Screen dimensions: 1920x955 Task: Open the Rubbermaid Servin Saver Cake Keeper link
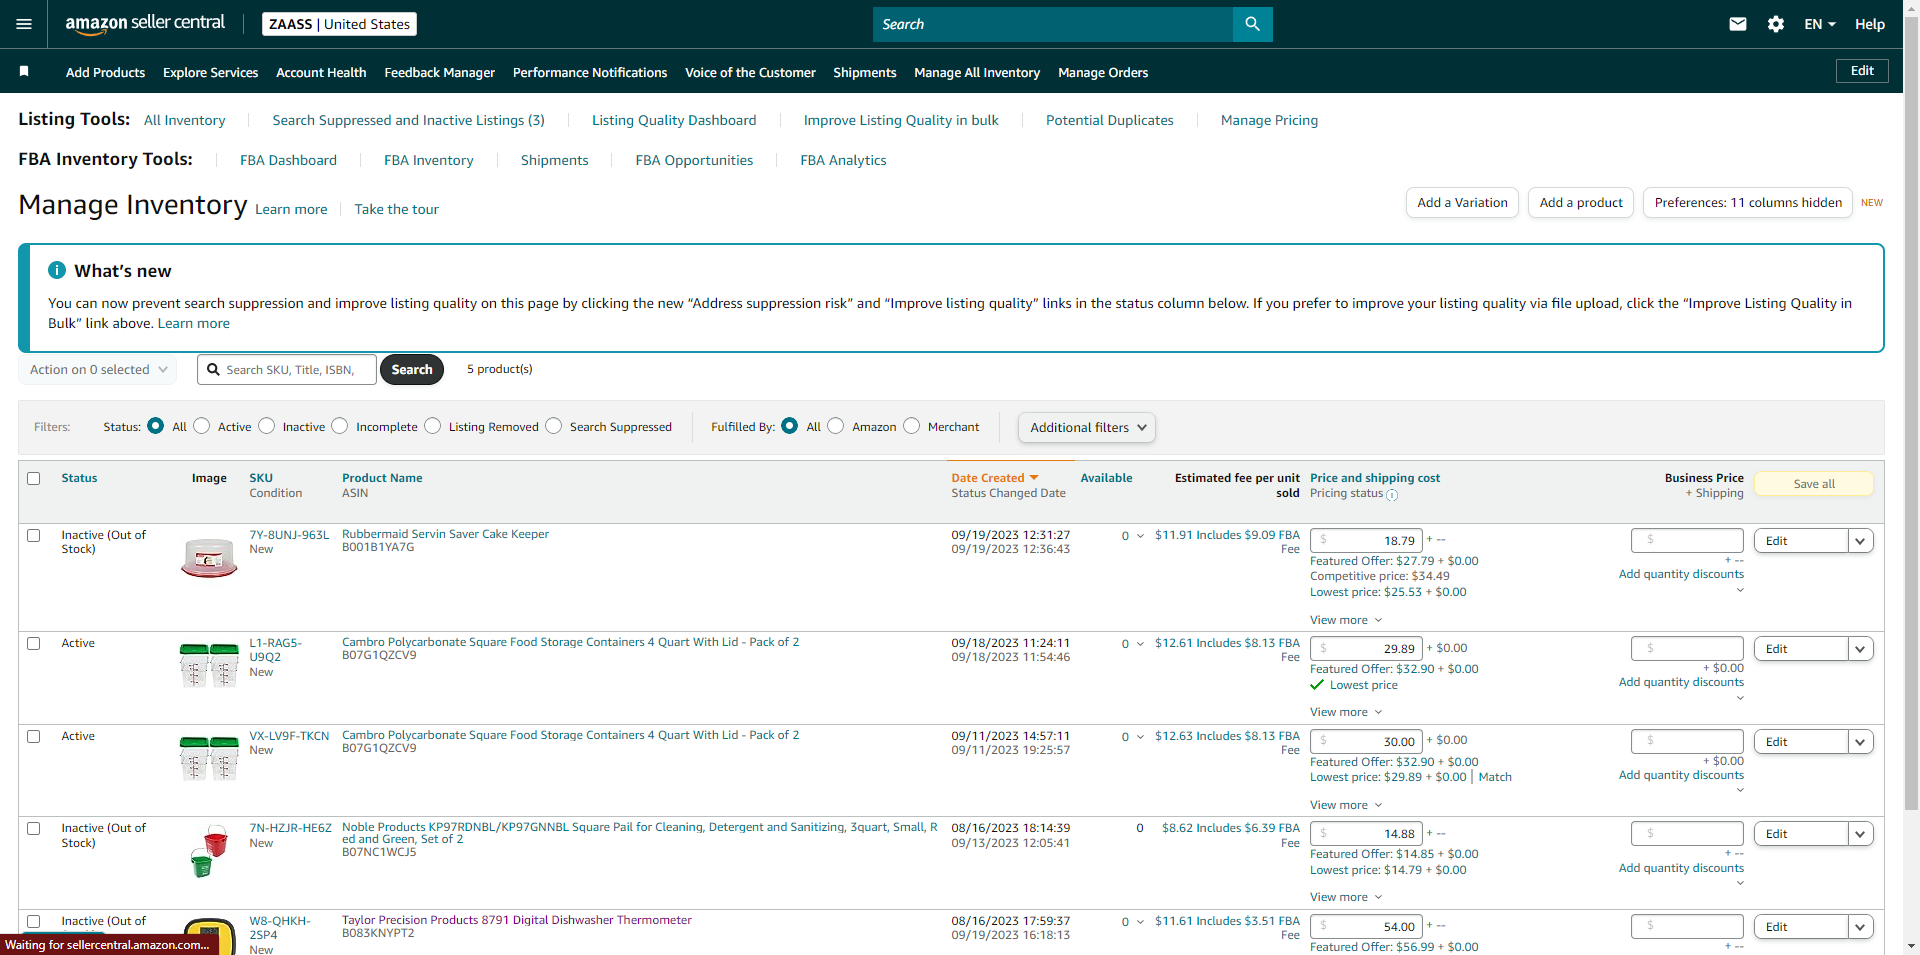(445, 534)
